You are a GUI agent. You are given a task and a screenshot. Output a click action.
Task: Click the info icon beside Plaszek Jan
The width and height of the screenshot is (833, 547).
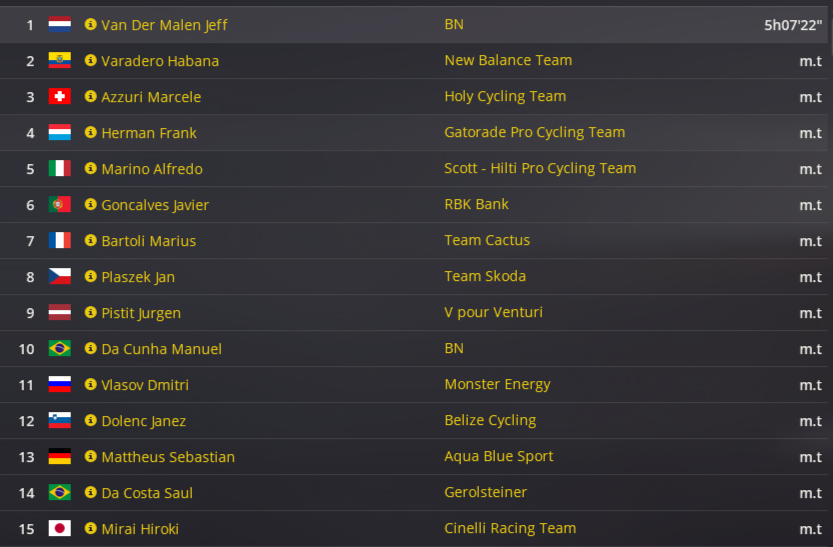(x=91, y=276)
